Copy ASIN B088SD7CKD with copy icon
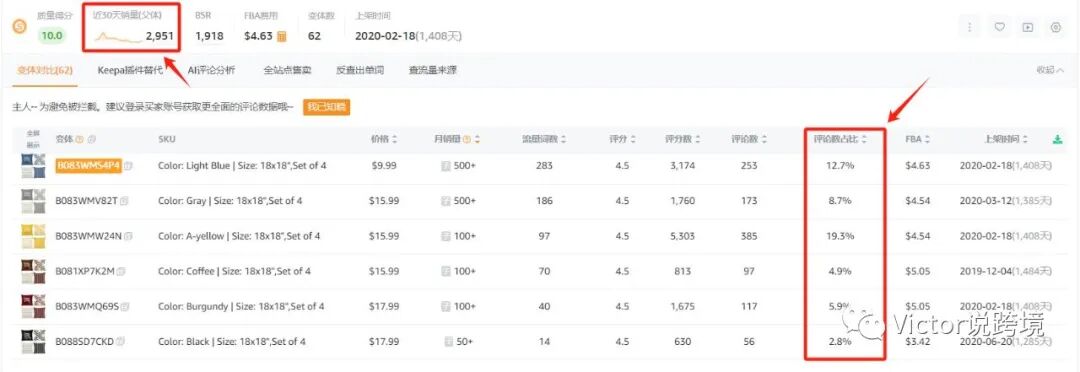This screenshot has width=1080, height=372. click(x=121, y=342)
